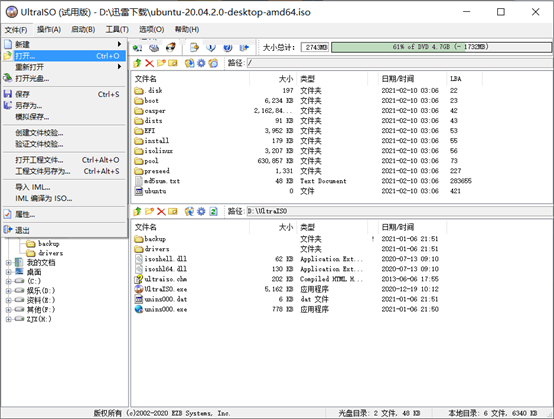Click the mount to virtual drive icon
Screen dimensions: 554x419
154,47
